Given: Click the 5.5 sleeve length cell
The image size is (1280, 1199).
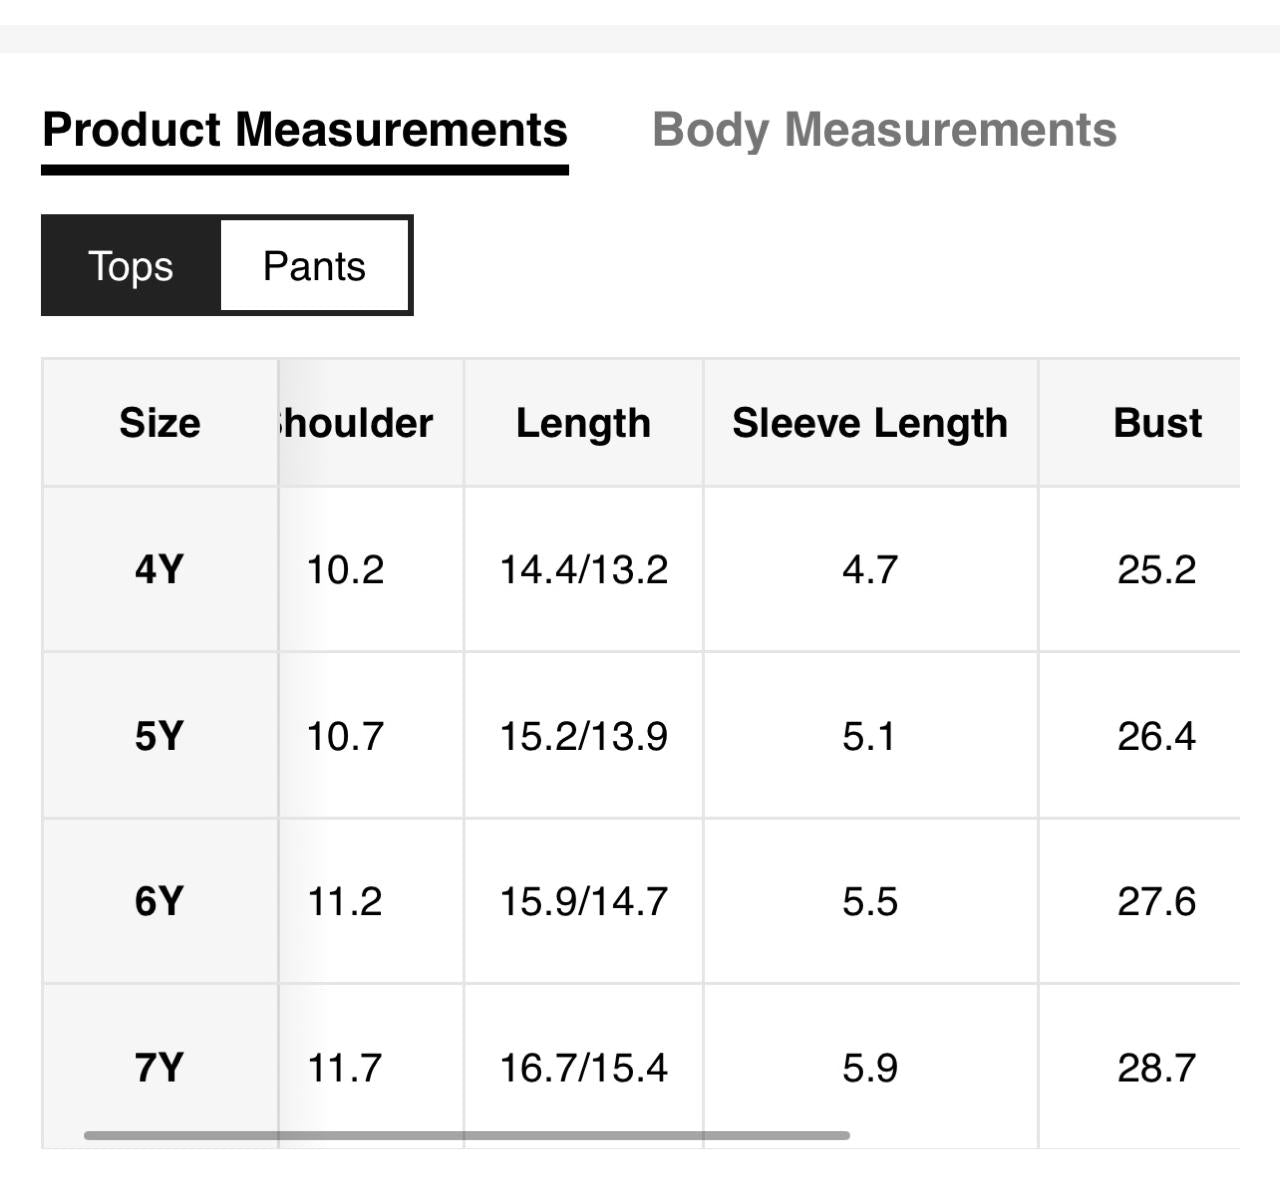Looking at the screenshot, I should (x=870, y=902).
